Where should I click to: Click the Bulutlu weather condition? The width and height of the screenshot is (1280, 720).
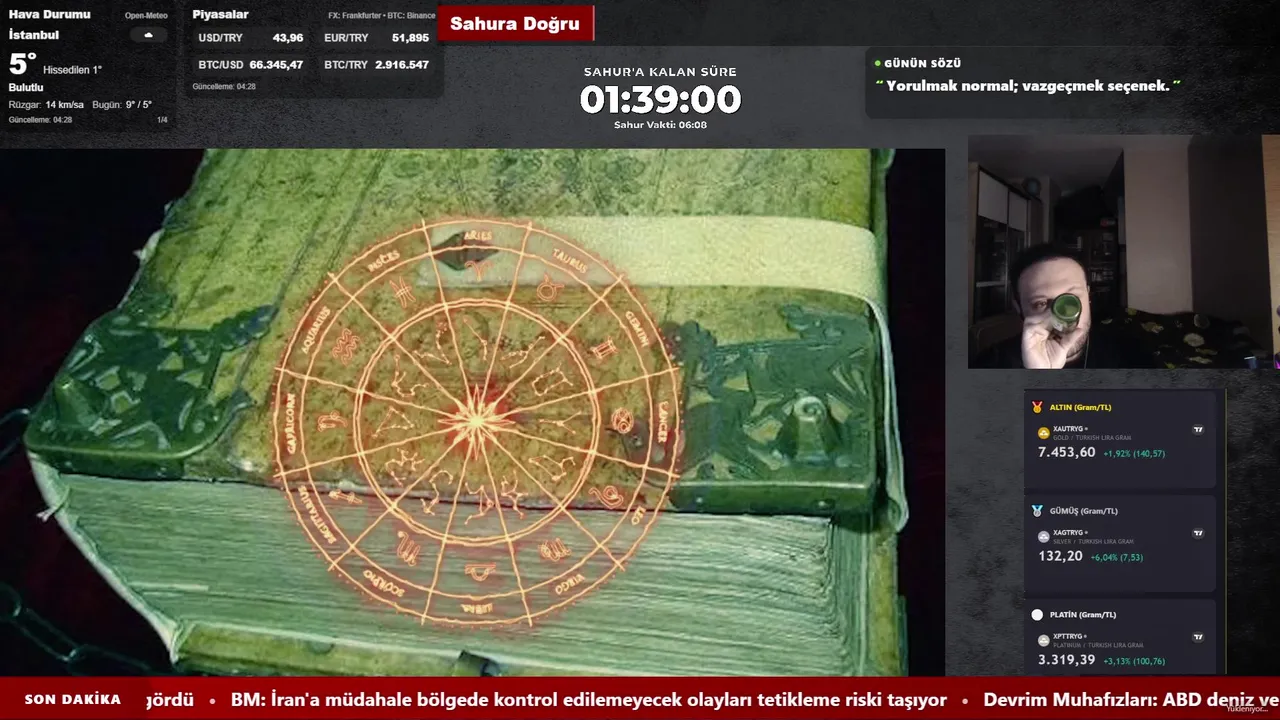point(26,88)
